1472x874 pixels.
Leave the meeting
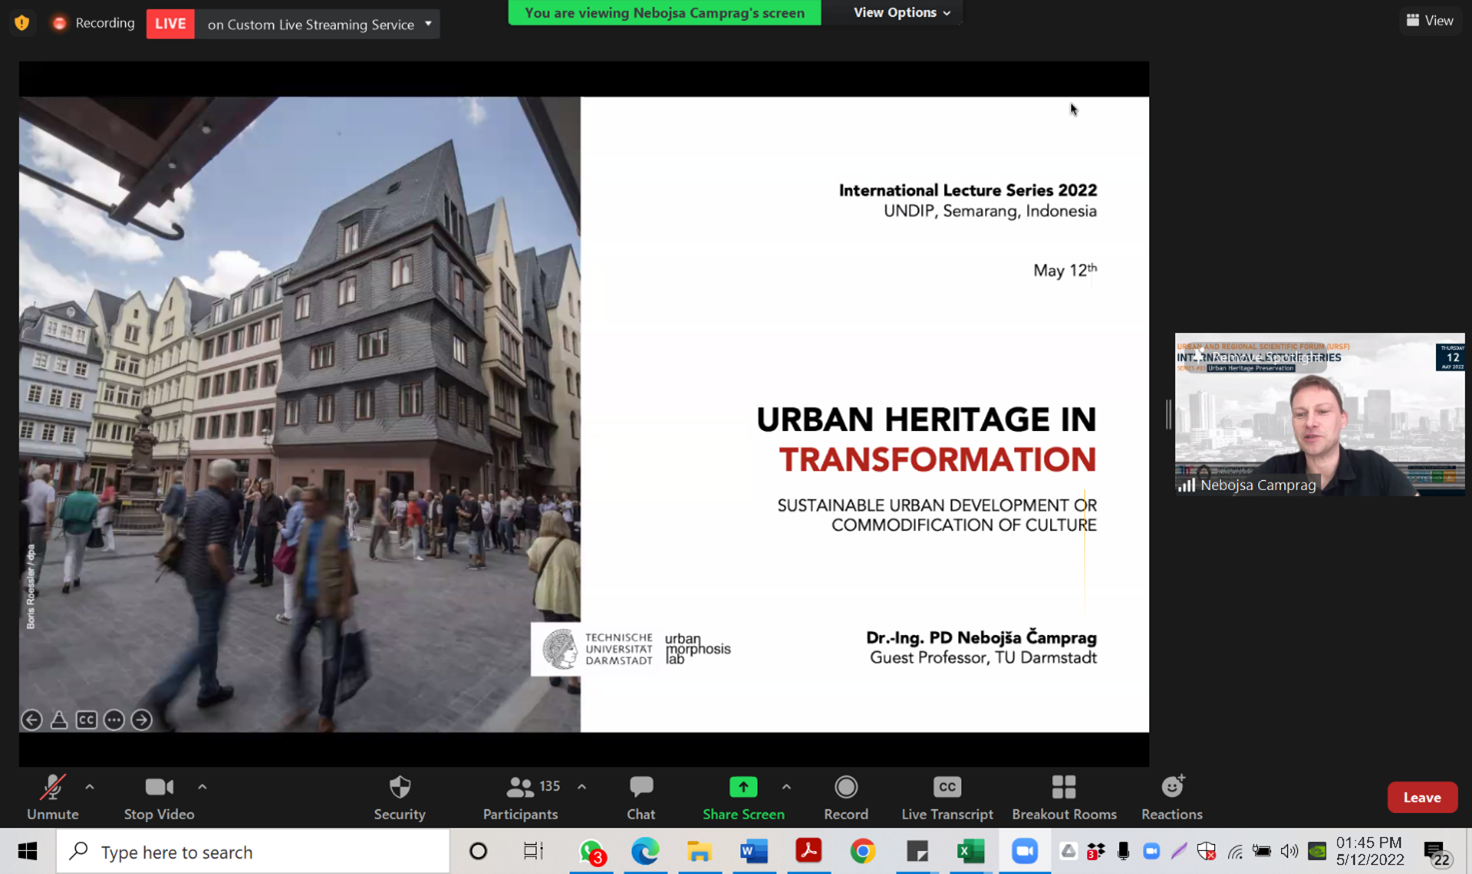[1421, 797]
